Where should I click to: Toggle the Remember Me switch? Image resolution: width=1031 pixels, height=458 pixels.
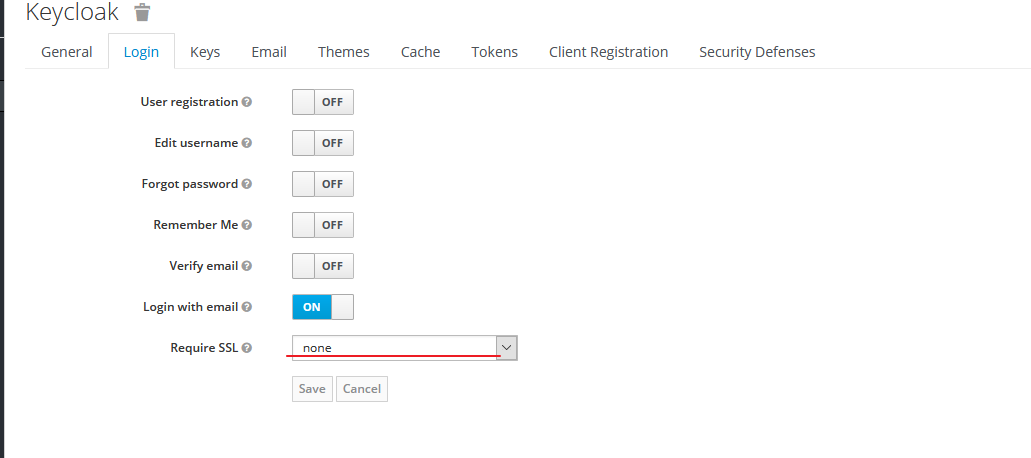(x=323, y=225)
